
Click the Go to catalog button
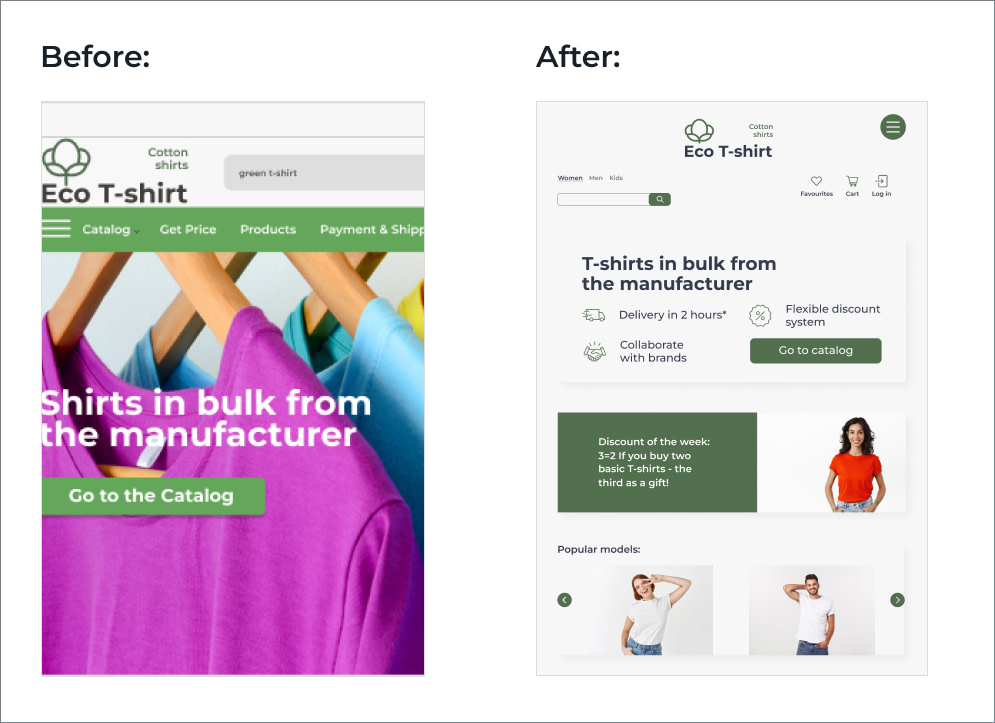(x=815, y=350)
